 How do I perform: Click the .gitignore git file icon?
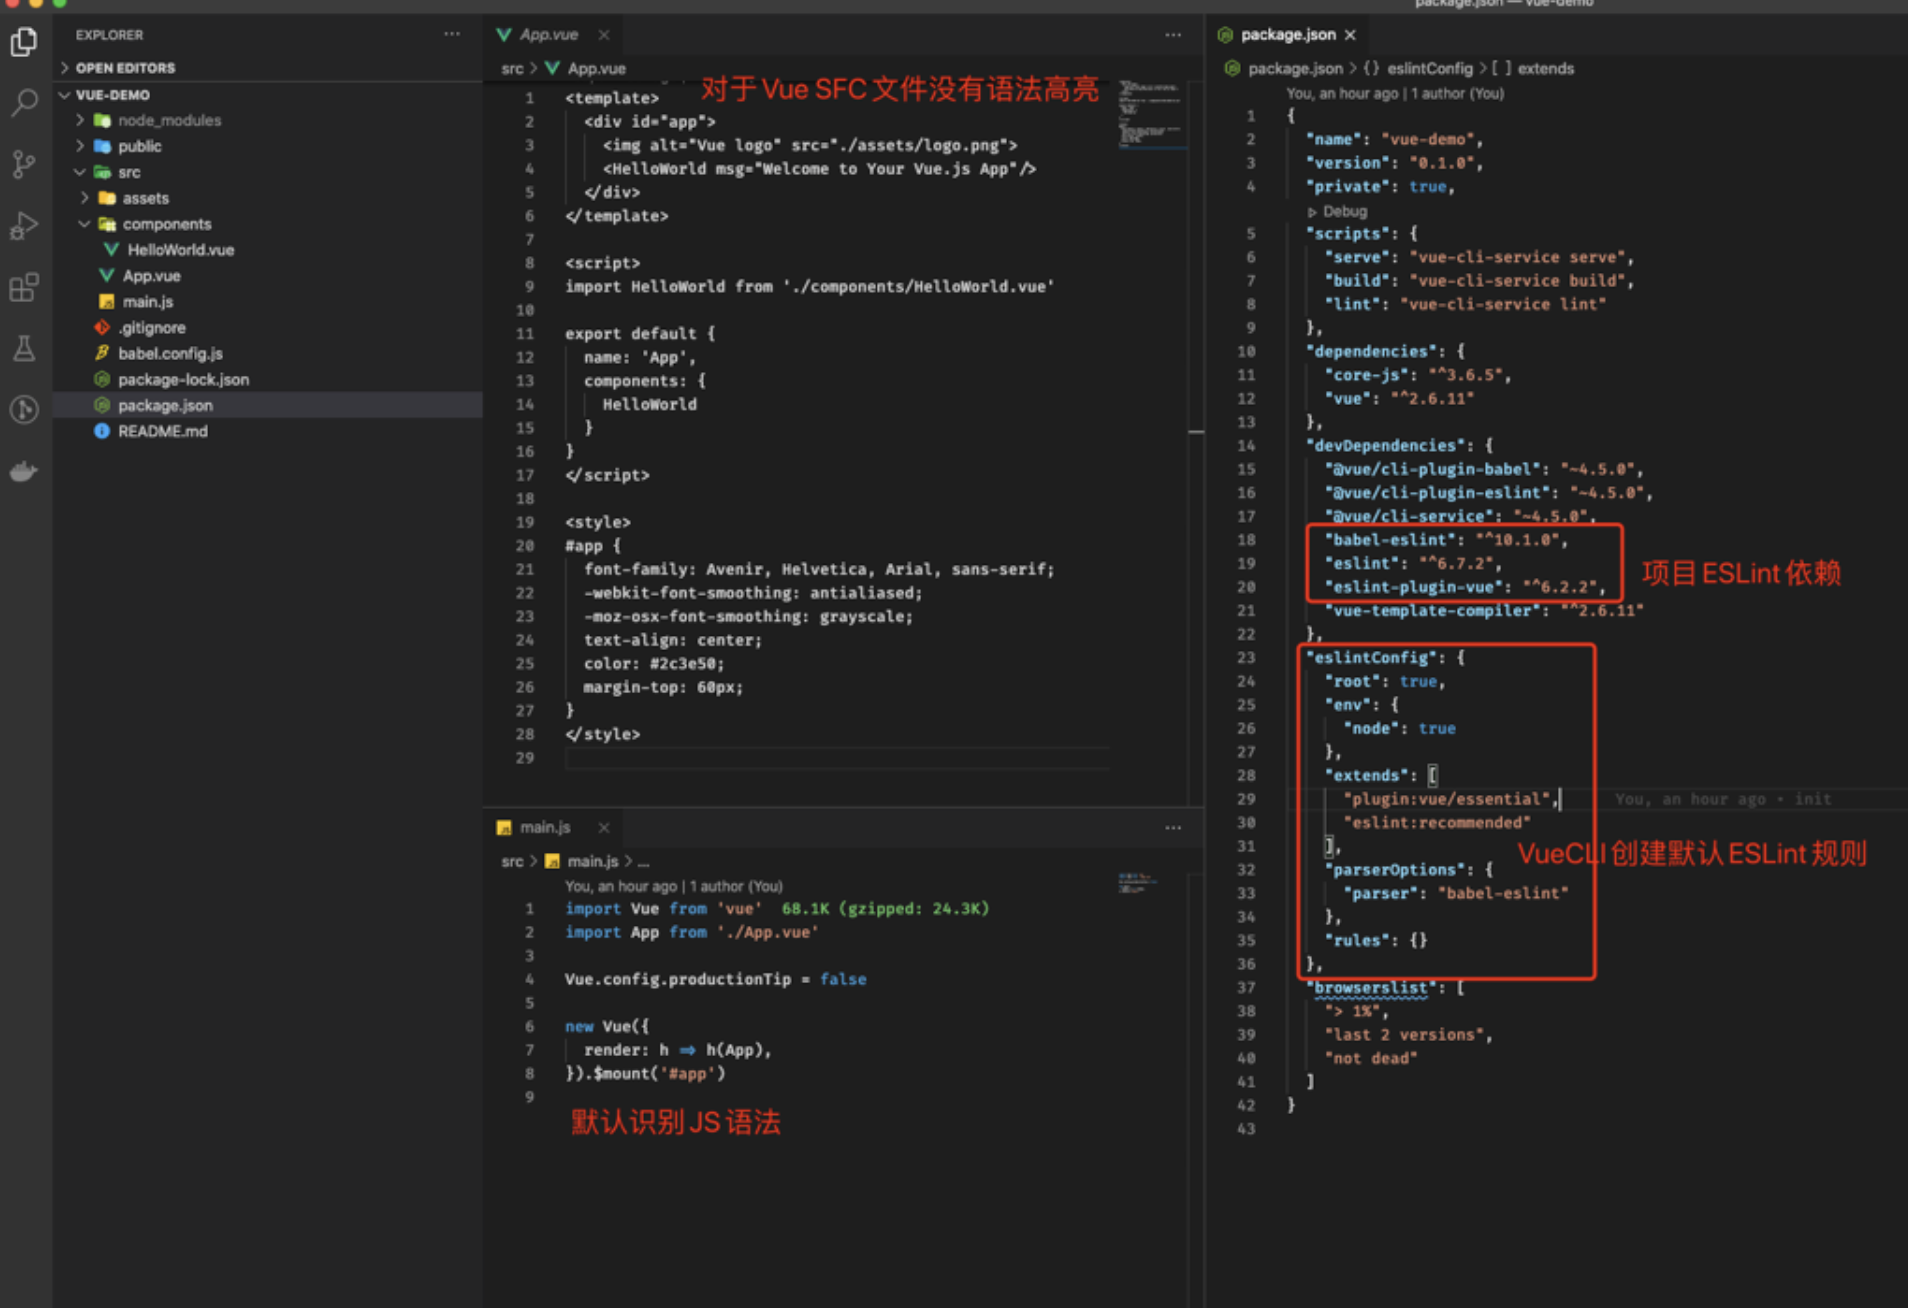pyautogui.click(x=102, y=327)
